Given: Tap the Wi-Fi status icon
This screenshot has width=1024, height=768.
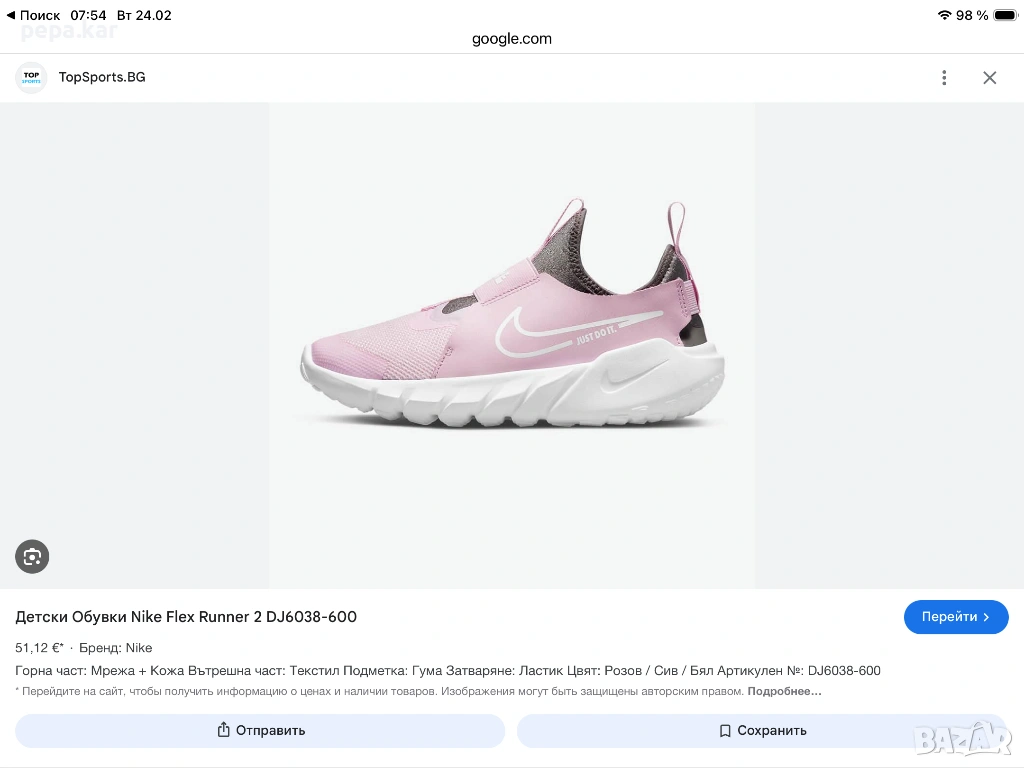Looking at the screenshot, I should 944,15.
